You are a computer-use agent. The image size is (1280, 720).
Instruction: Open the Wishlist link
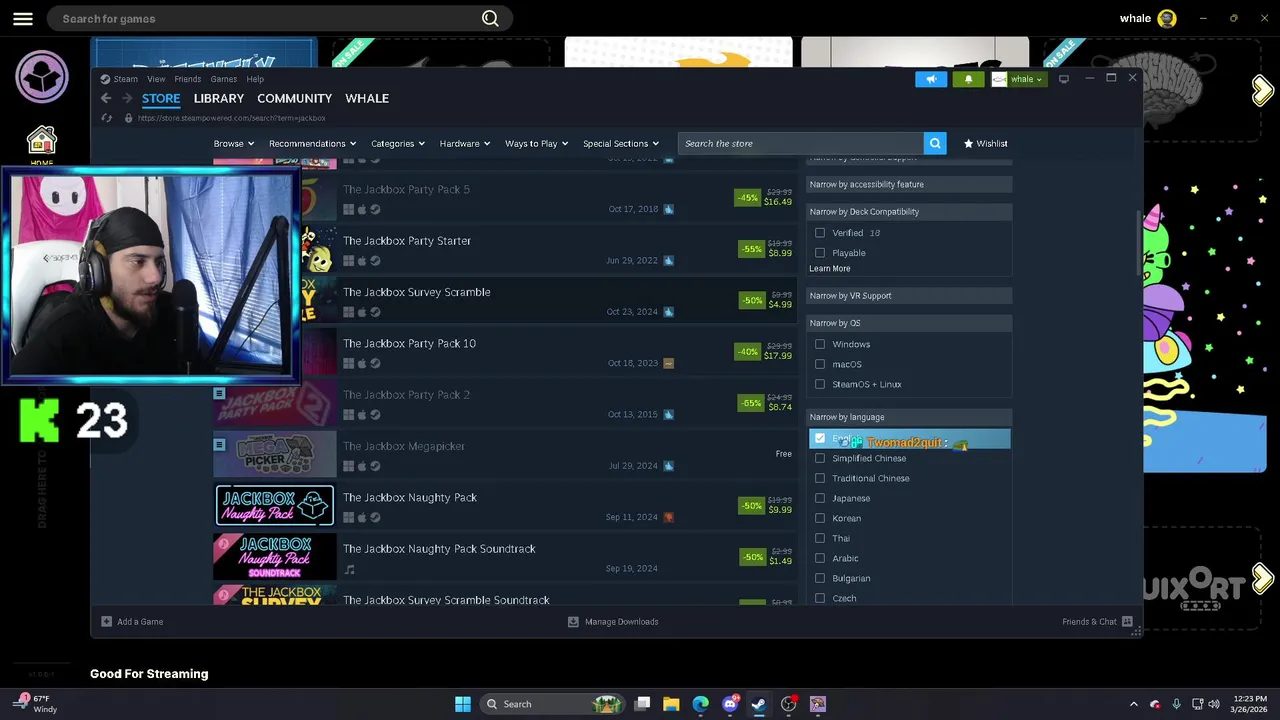click(986, 143)
